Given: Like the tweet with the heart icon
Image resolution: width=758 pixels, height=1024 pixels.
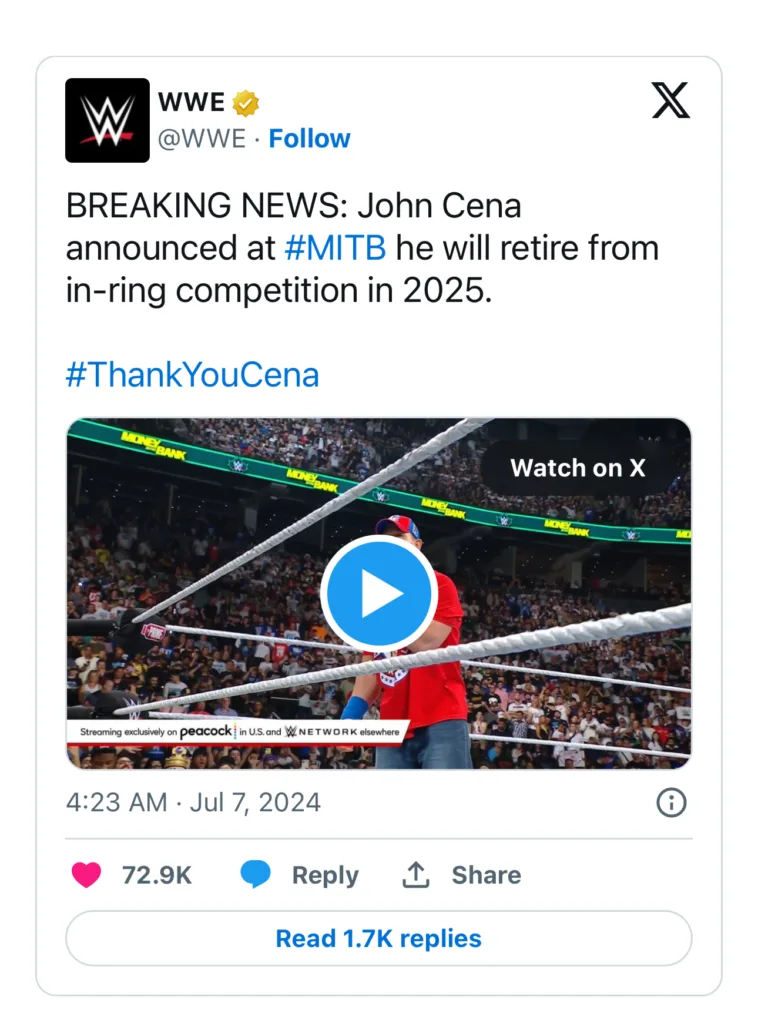Looking at the screenshot, I should click(86, 875).
